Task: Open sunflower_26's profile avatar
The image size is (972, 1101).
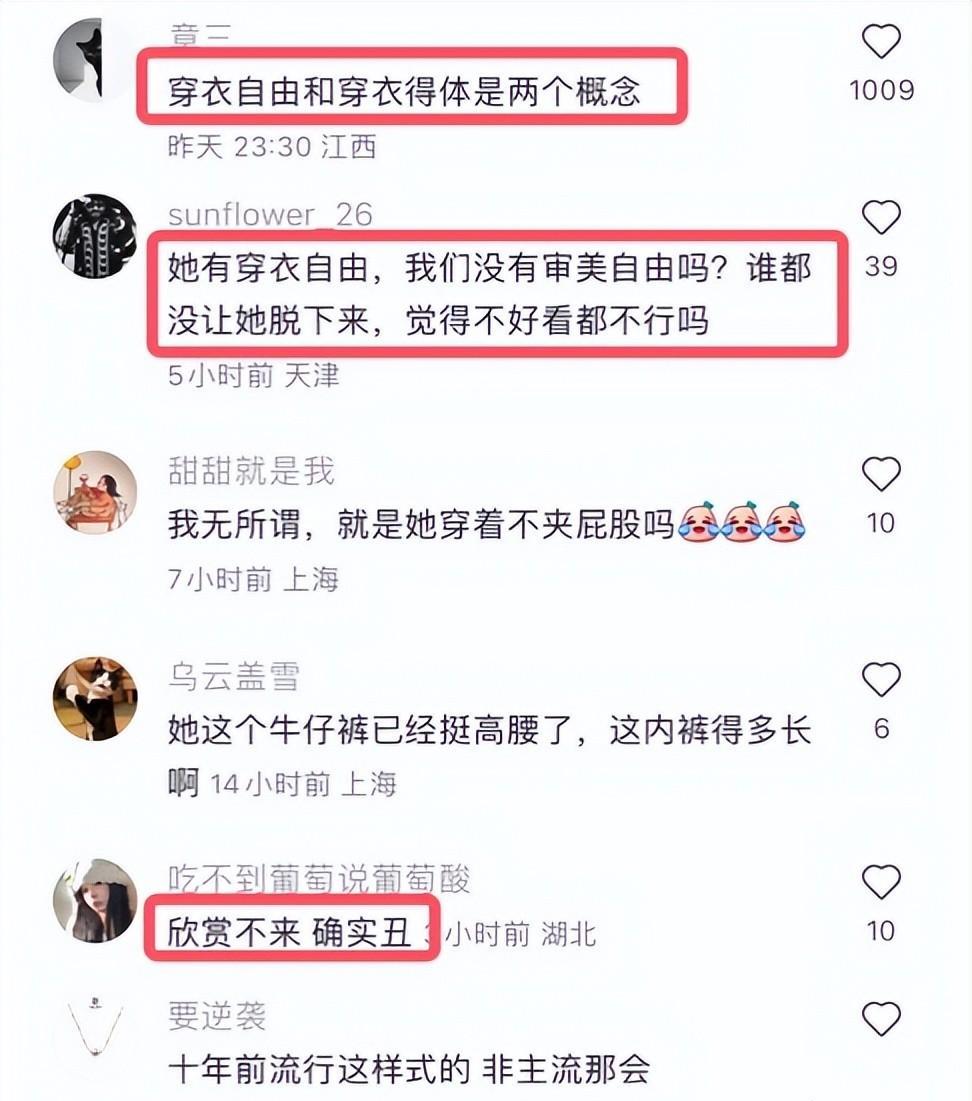Action: pyautogui.click(x=95, y=236)
